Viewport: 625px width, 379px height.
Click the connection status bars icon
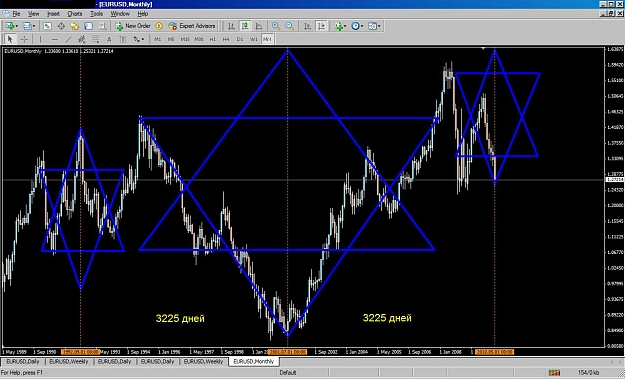554,373
